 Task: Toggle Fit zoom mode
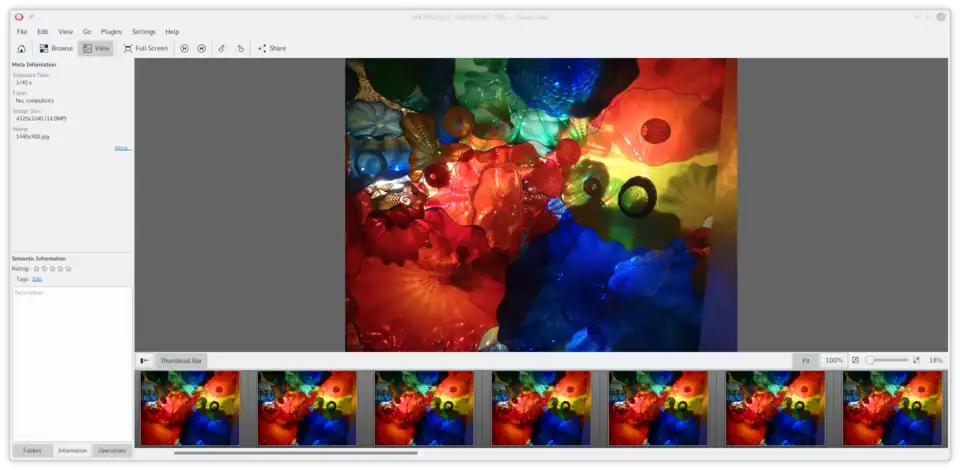coord(805,360)
